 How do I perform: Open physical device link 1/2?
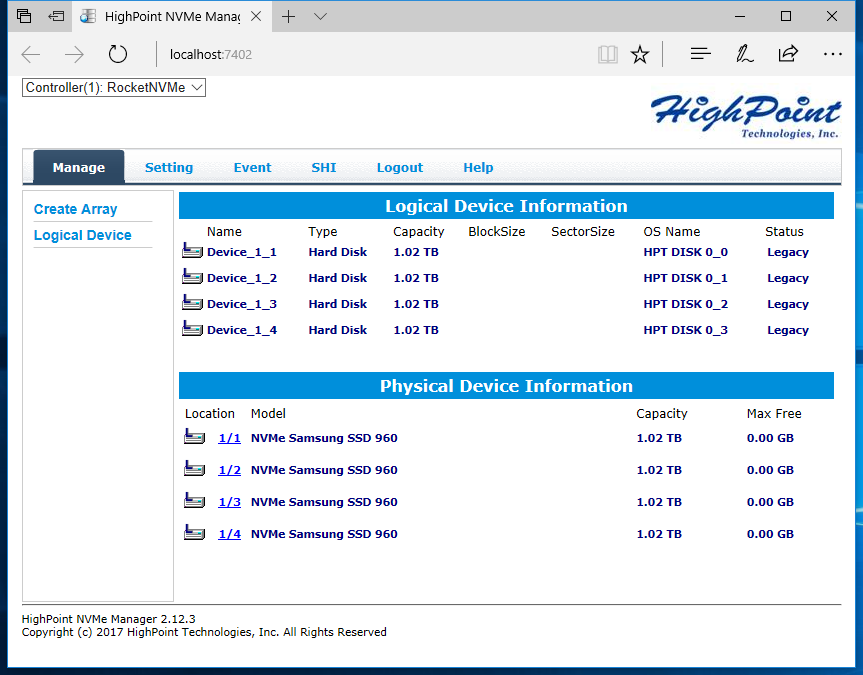tap(230, 470)
